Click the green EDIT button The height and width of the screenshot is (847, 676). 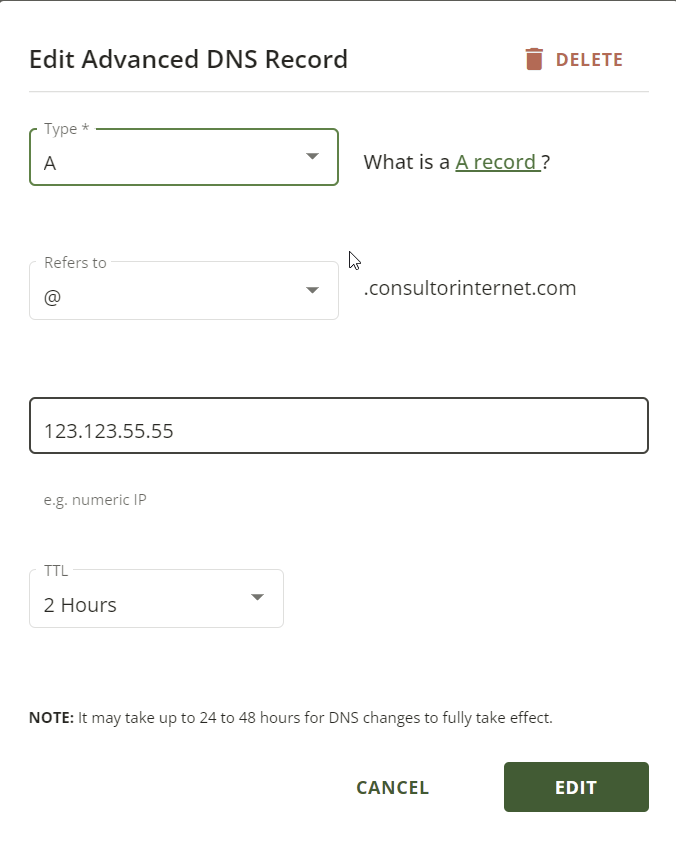(576, 787)
